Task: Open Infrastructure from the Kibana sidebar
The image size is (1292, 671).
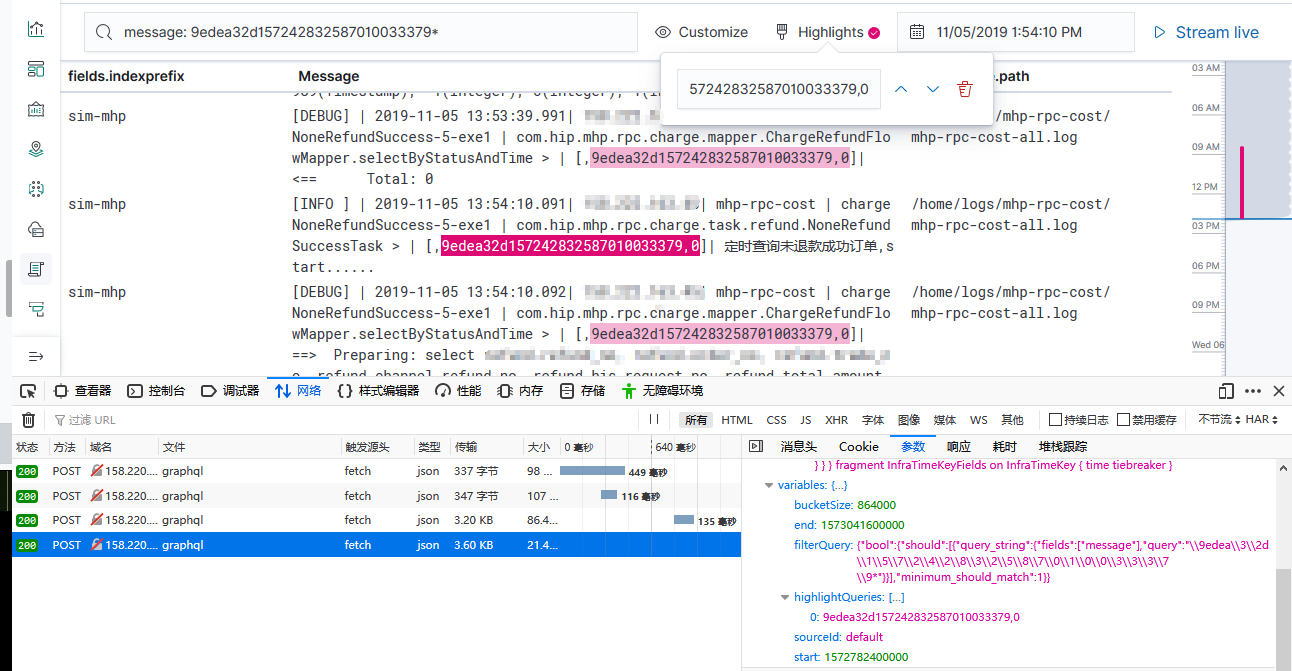Action: click(x=36, y=229)
